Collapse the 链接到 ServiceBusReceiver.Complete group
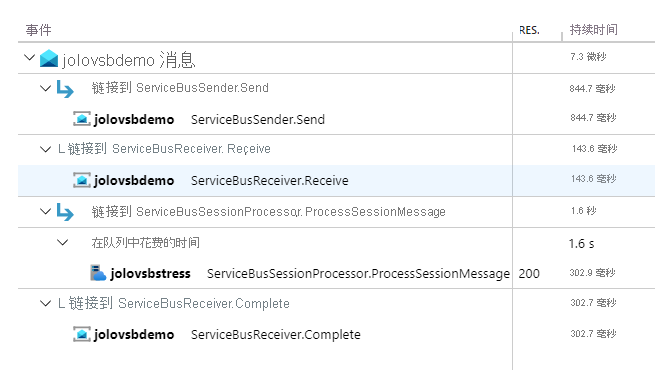655x370 pixels. [45, 303]
